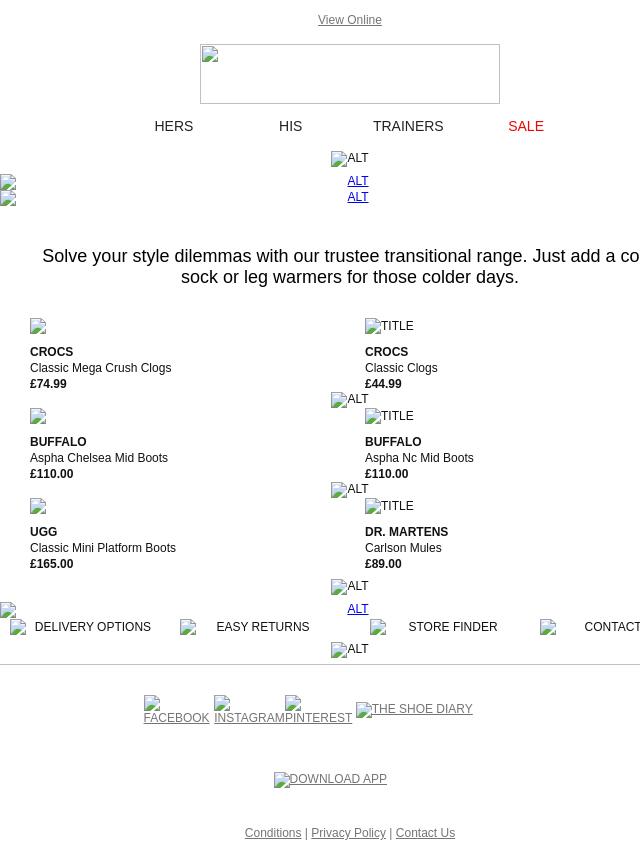Click Dr. Martens Carlson Mules image
640x854 pixels.
click(389, 506)
